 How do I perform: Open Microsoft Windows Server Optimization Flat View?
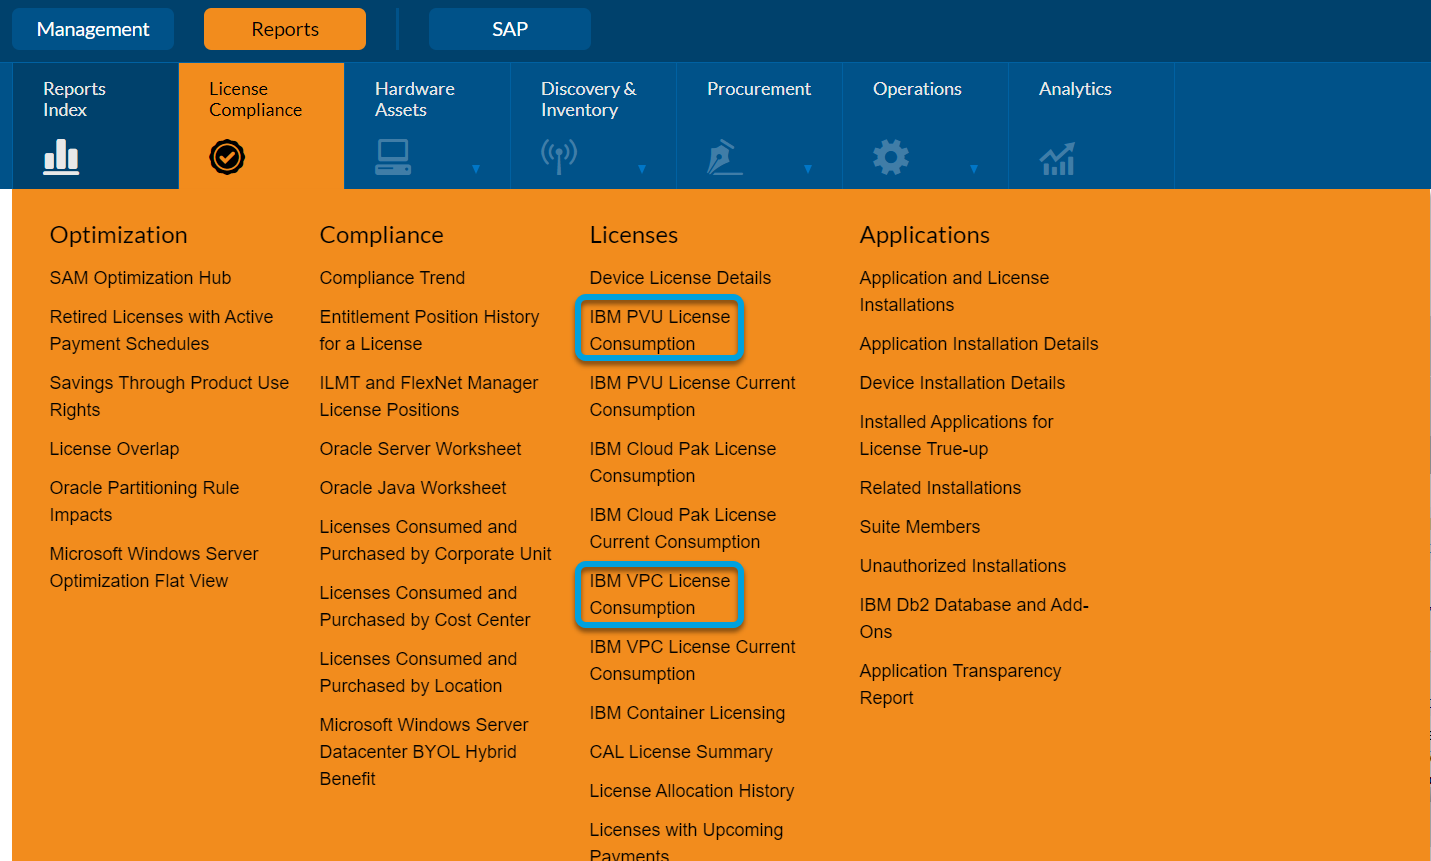click(154, 567)
